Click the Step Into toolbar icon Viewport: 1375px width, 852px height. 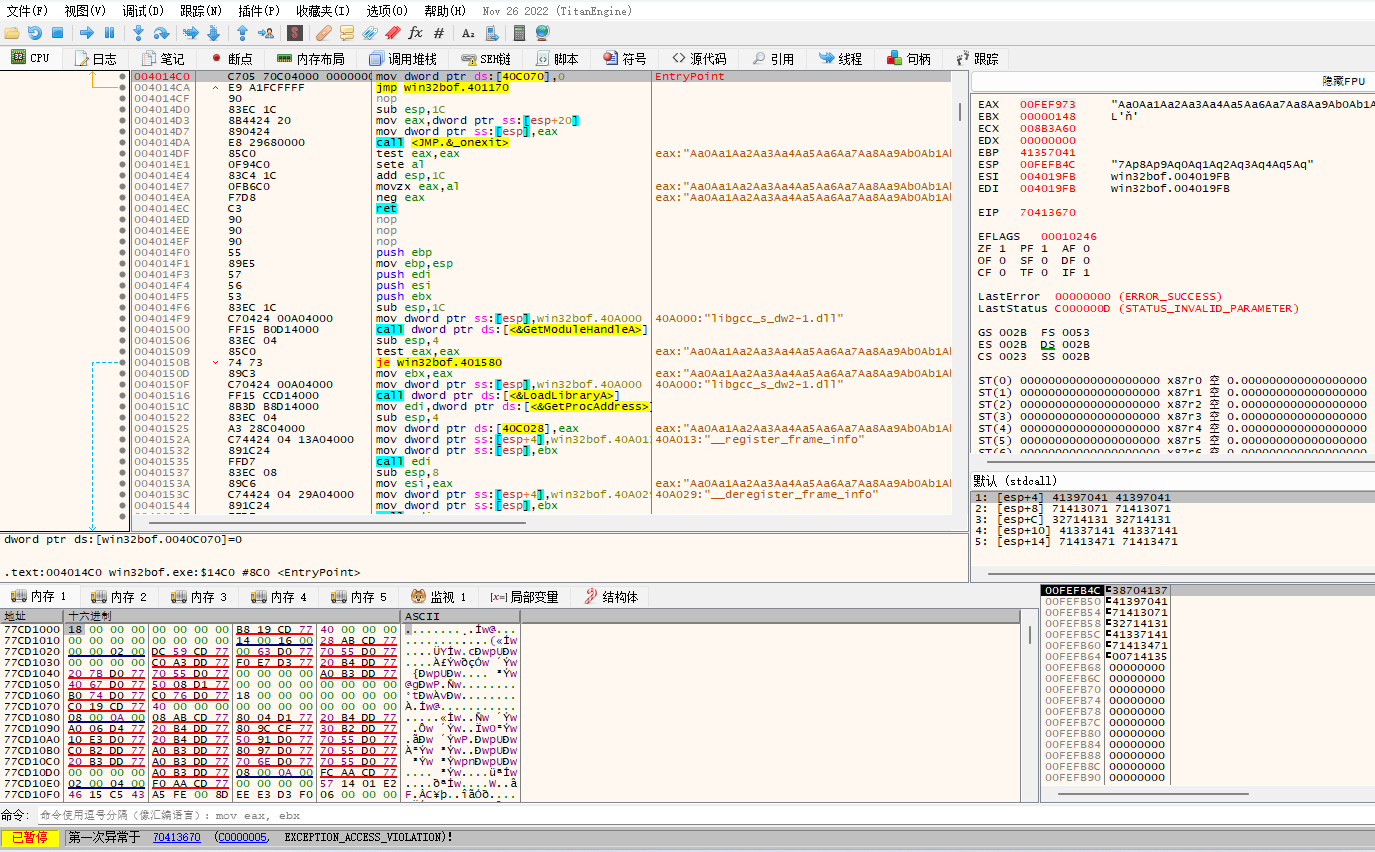point(139,33)
